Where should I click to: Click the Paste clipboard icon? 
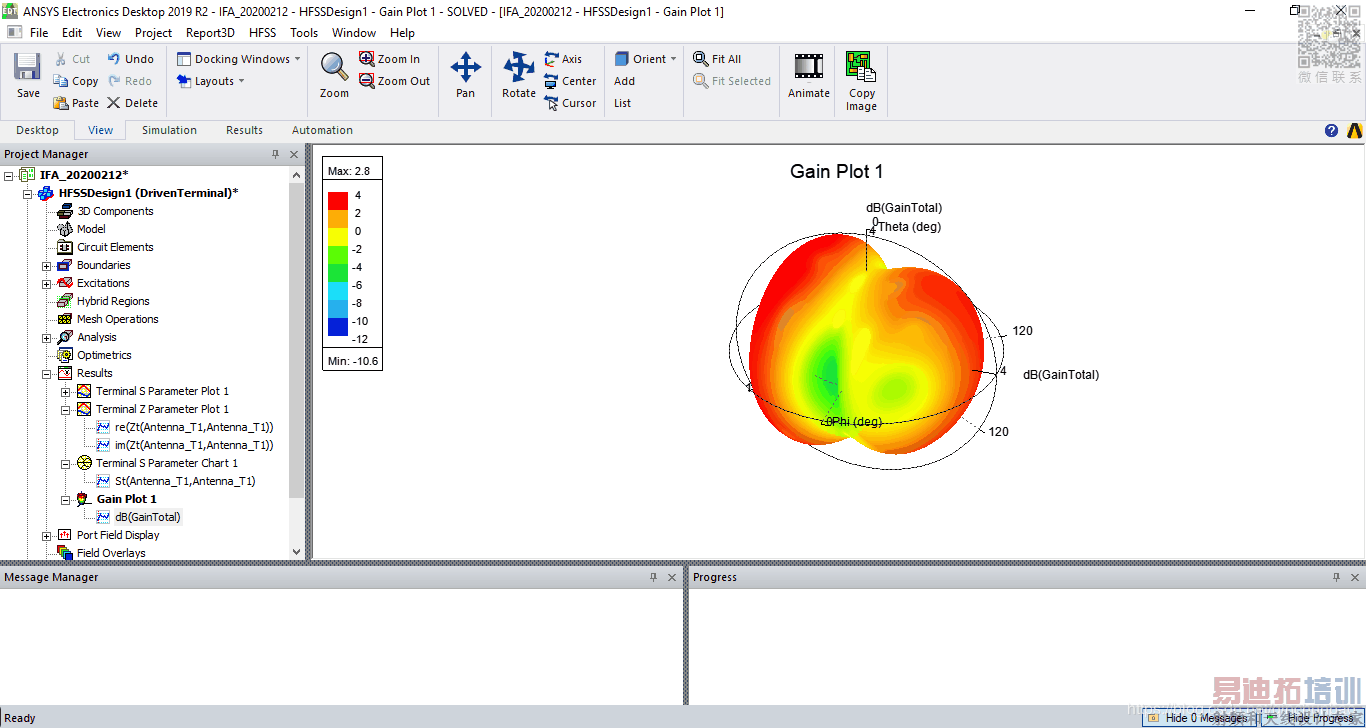click(x=61, y=103)
